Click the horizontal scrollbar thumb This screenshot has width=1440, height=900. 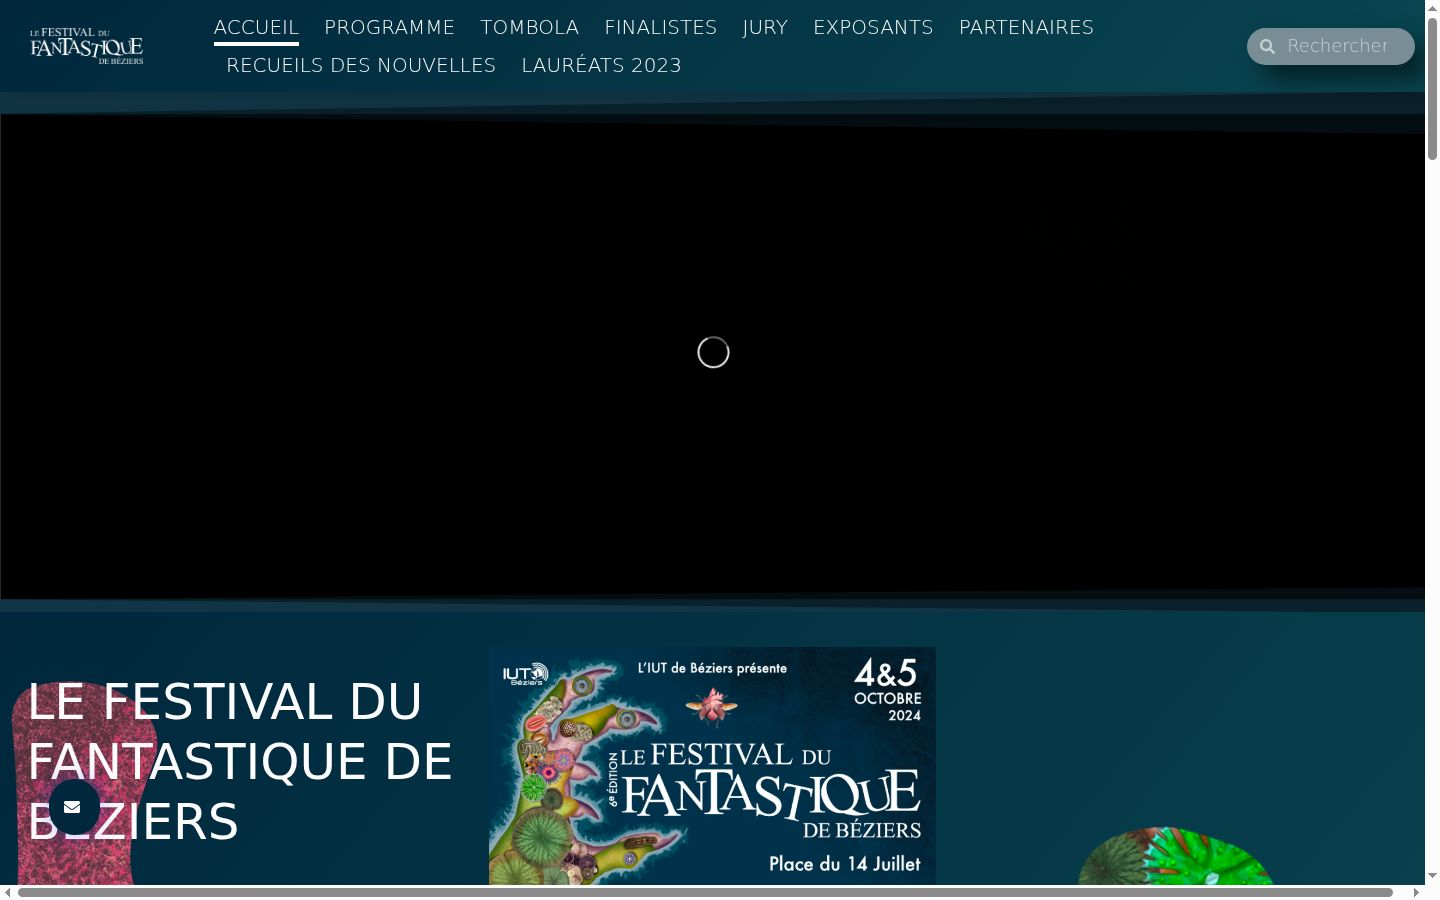pyautogui.click(x=705, y=892)
